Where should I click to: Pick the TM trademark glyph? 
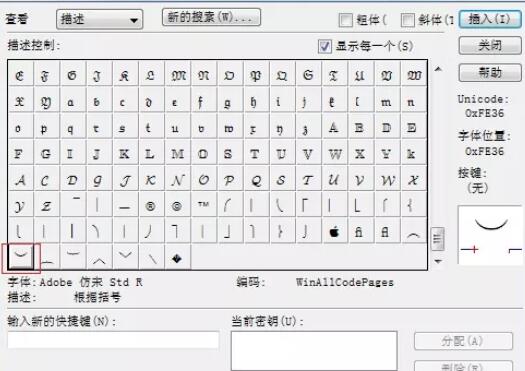coord(203,205)
